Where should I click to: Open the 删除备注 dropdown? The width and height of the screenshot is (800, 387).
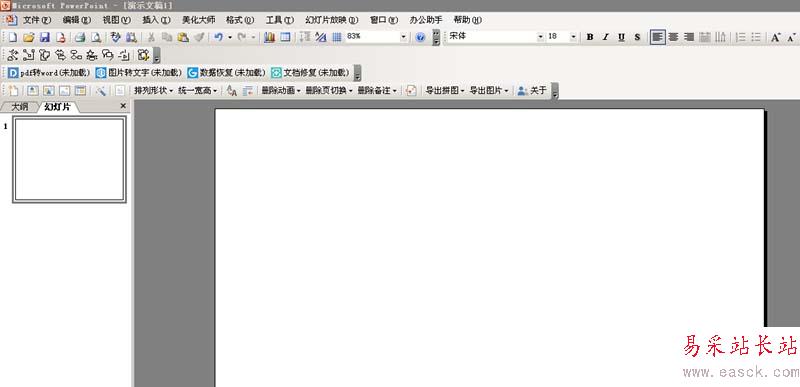[x=377, y=90]
